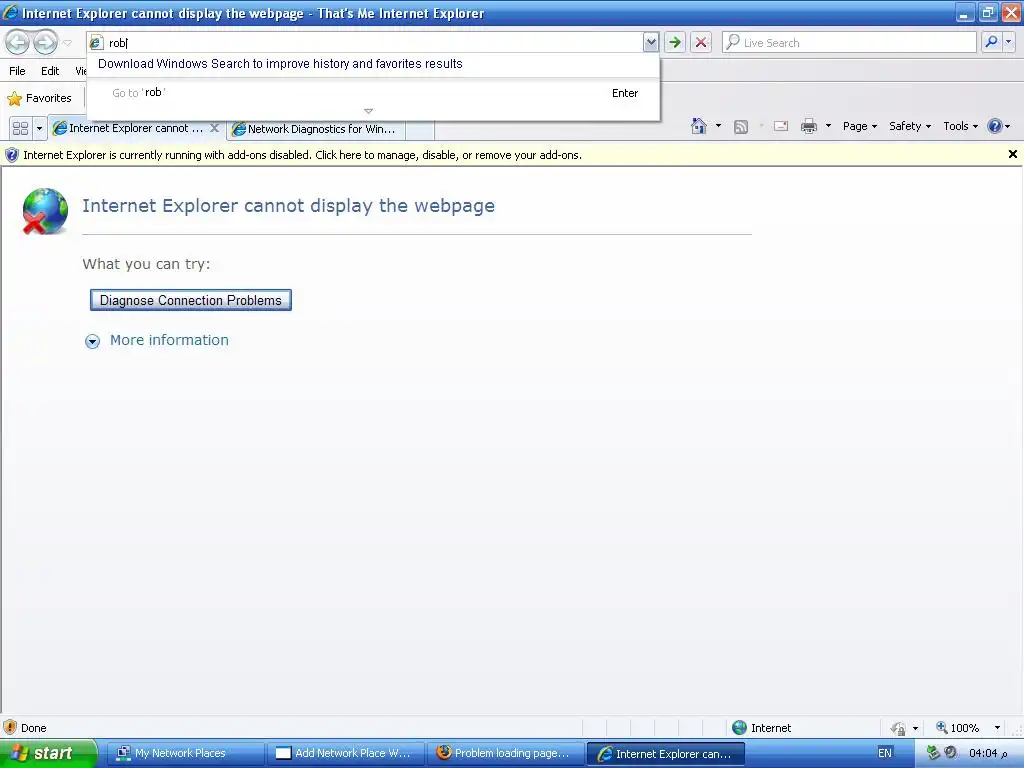Click the Protected Mode status icon
This screenshot has height=768, width=1024.
coord(899,728)
